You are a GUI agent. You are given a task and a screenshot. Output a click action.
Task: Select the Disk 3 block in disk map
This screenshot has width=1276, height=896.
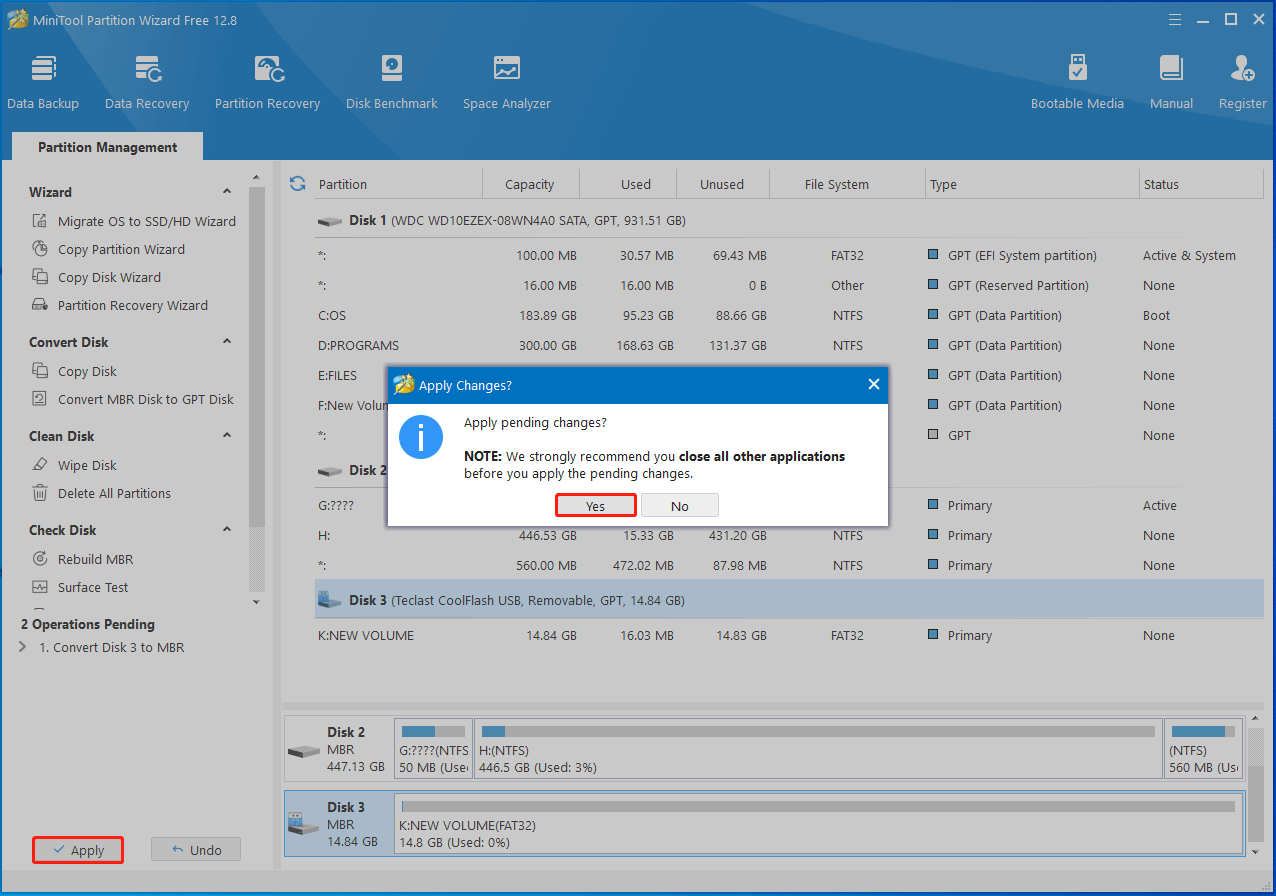(338, 824)
